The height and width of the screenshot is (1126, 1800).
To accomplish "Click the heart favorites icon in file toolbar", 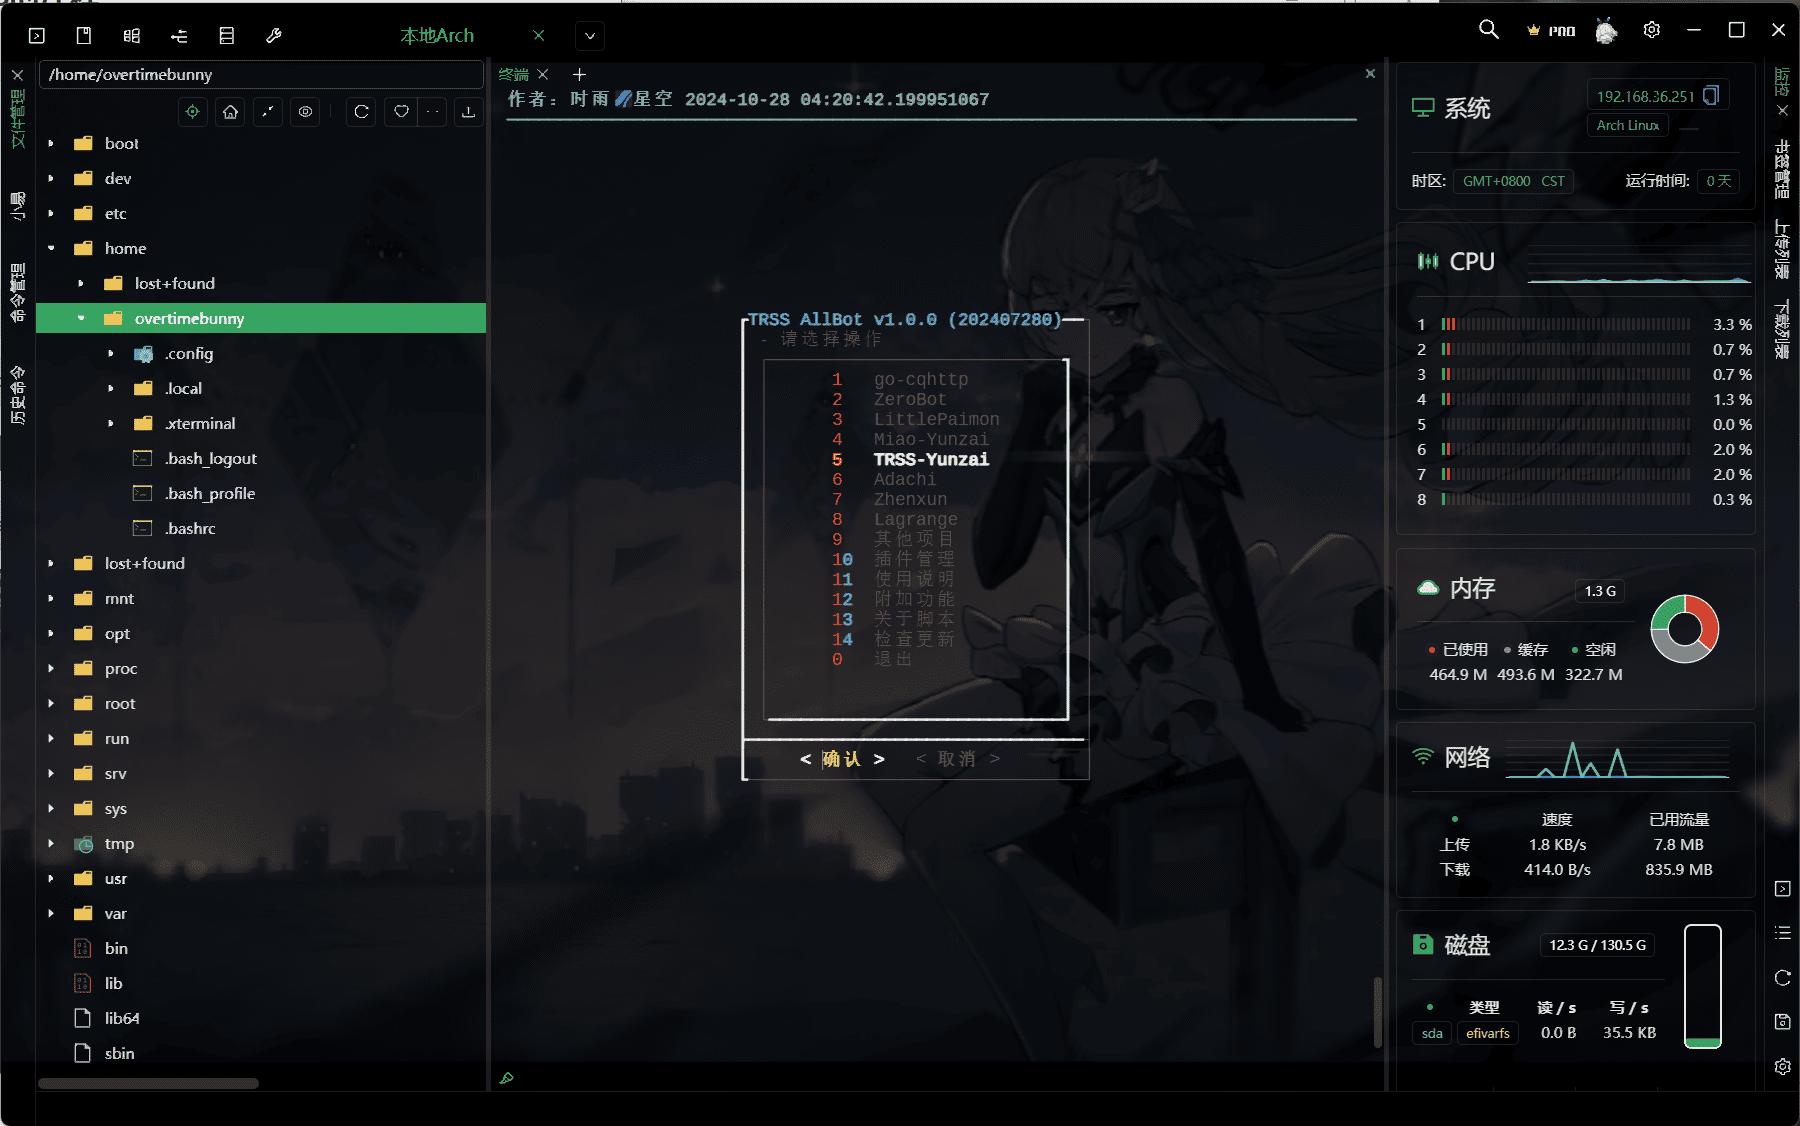I will pos(401,112).
